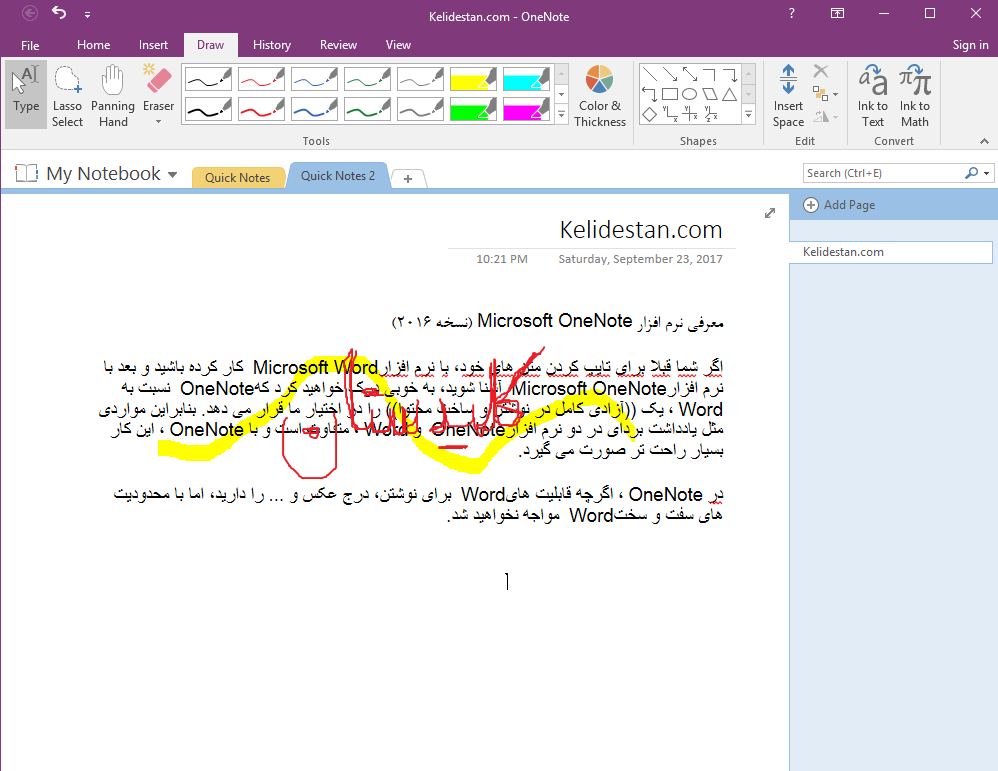Select the thick black pen
This screenshot has height=771, width=998.
[x=208, y=109]
